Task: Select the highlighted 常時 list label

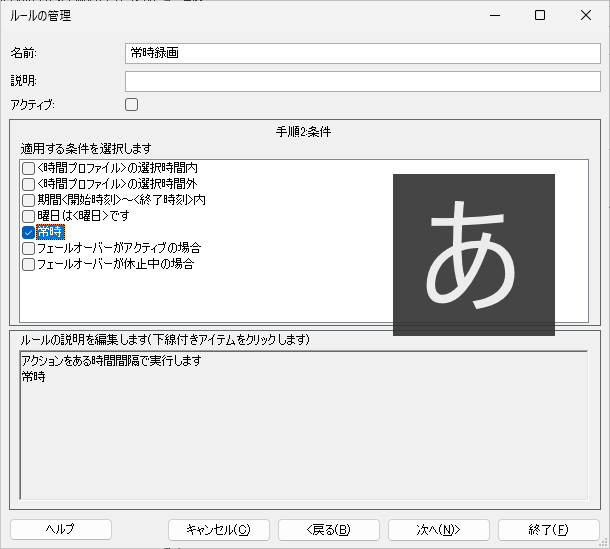Action: (50, 232)
